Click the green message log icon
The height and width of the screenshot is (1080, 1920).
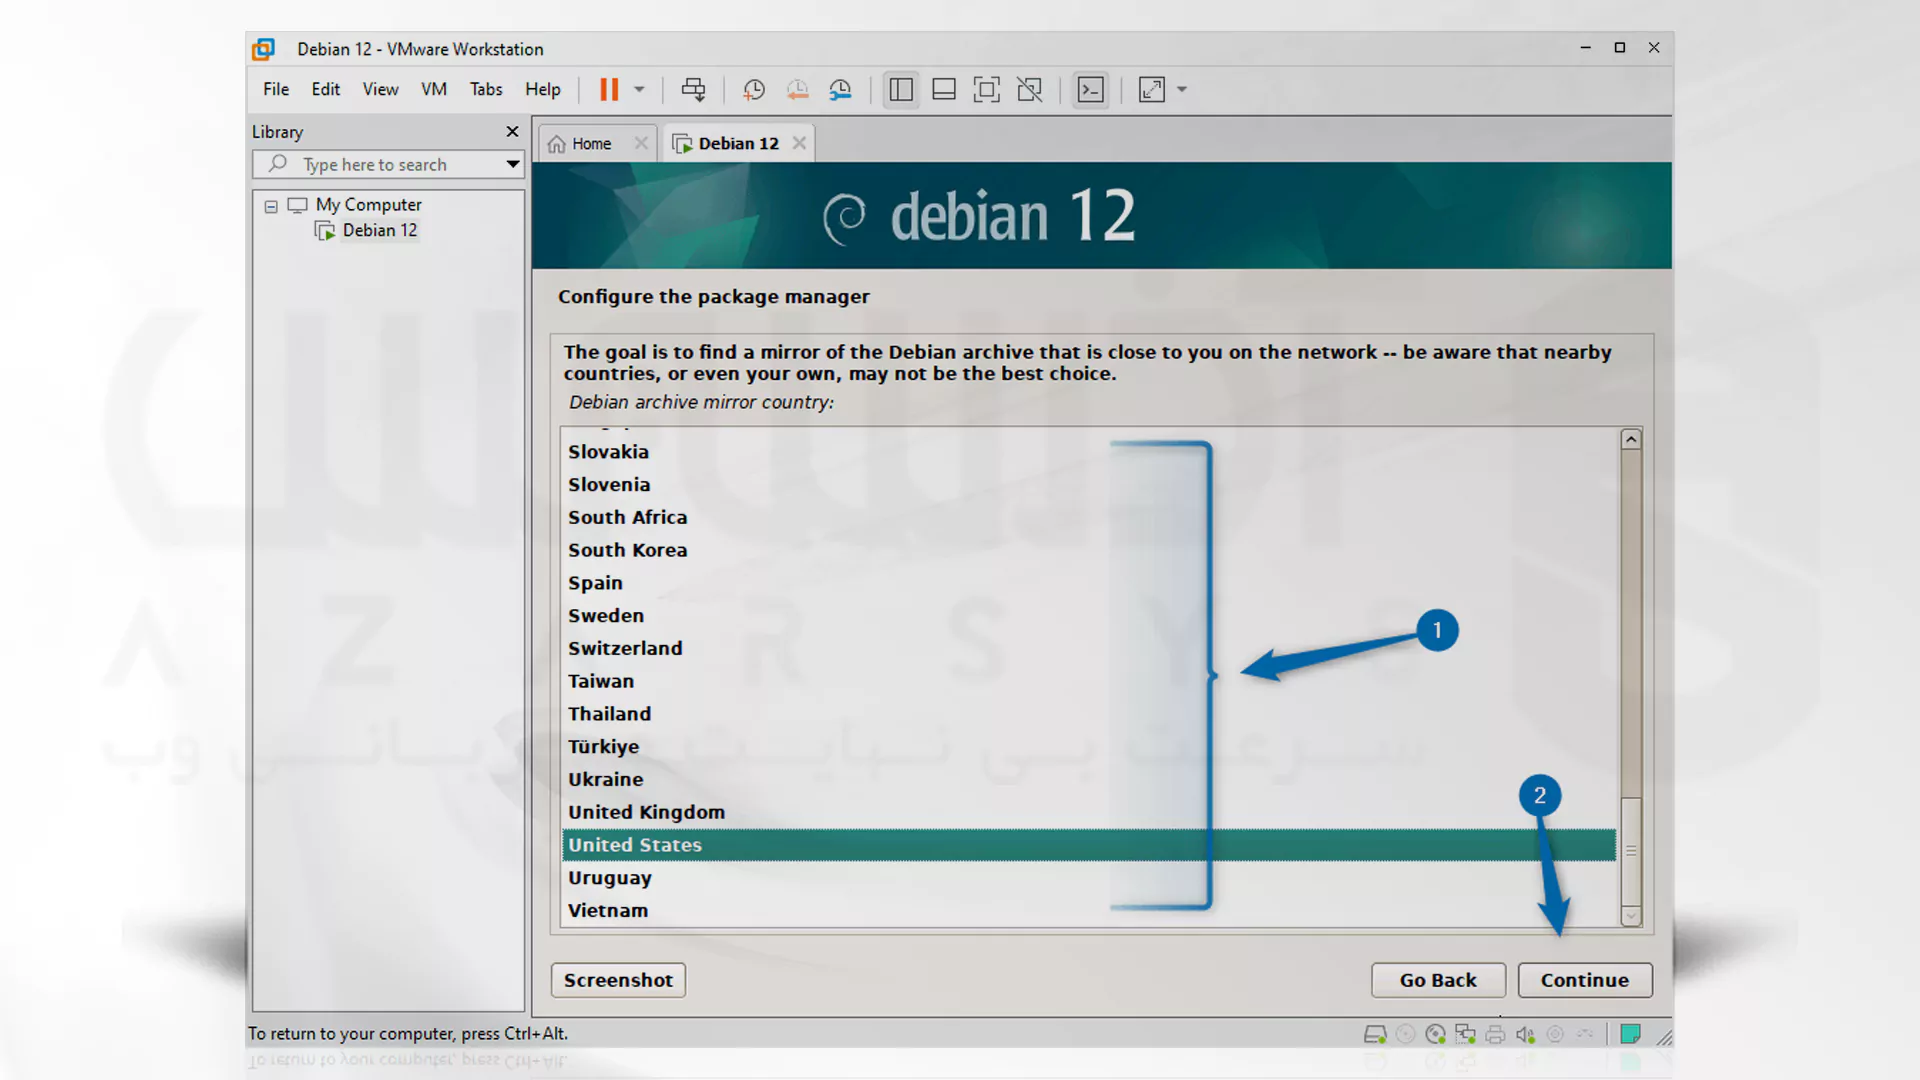pyautogui.click(x=1630, y=1035)
